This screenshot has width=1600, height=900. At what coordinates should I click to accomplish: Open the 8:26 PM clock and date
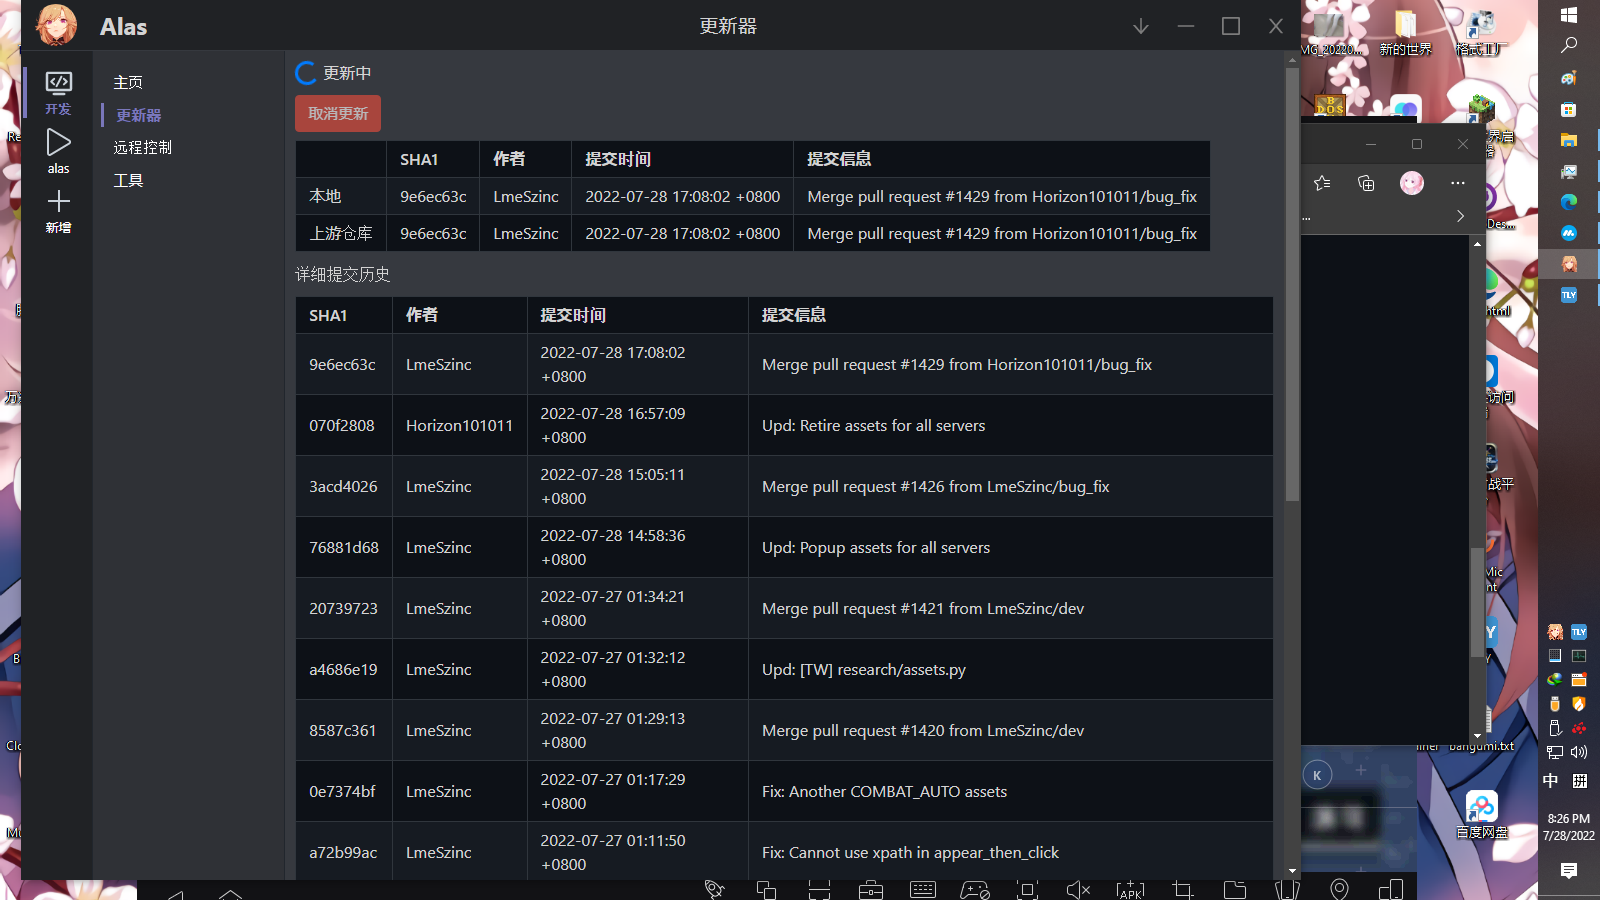pyautogui.click(x=1569, y=827)
